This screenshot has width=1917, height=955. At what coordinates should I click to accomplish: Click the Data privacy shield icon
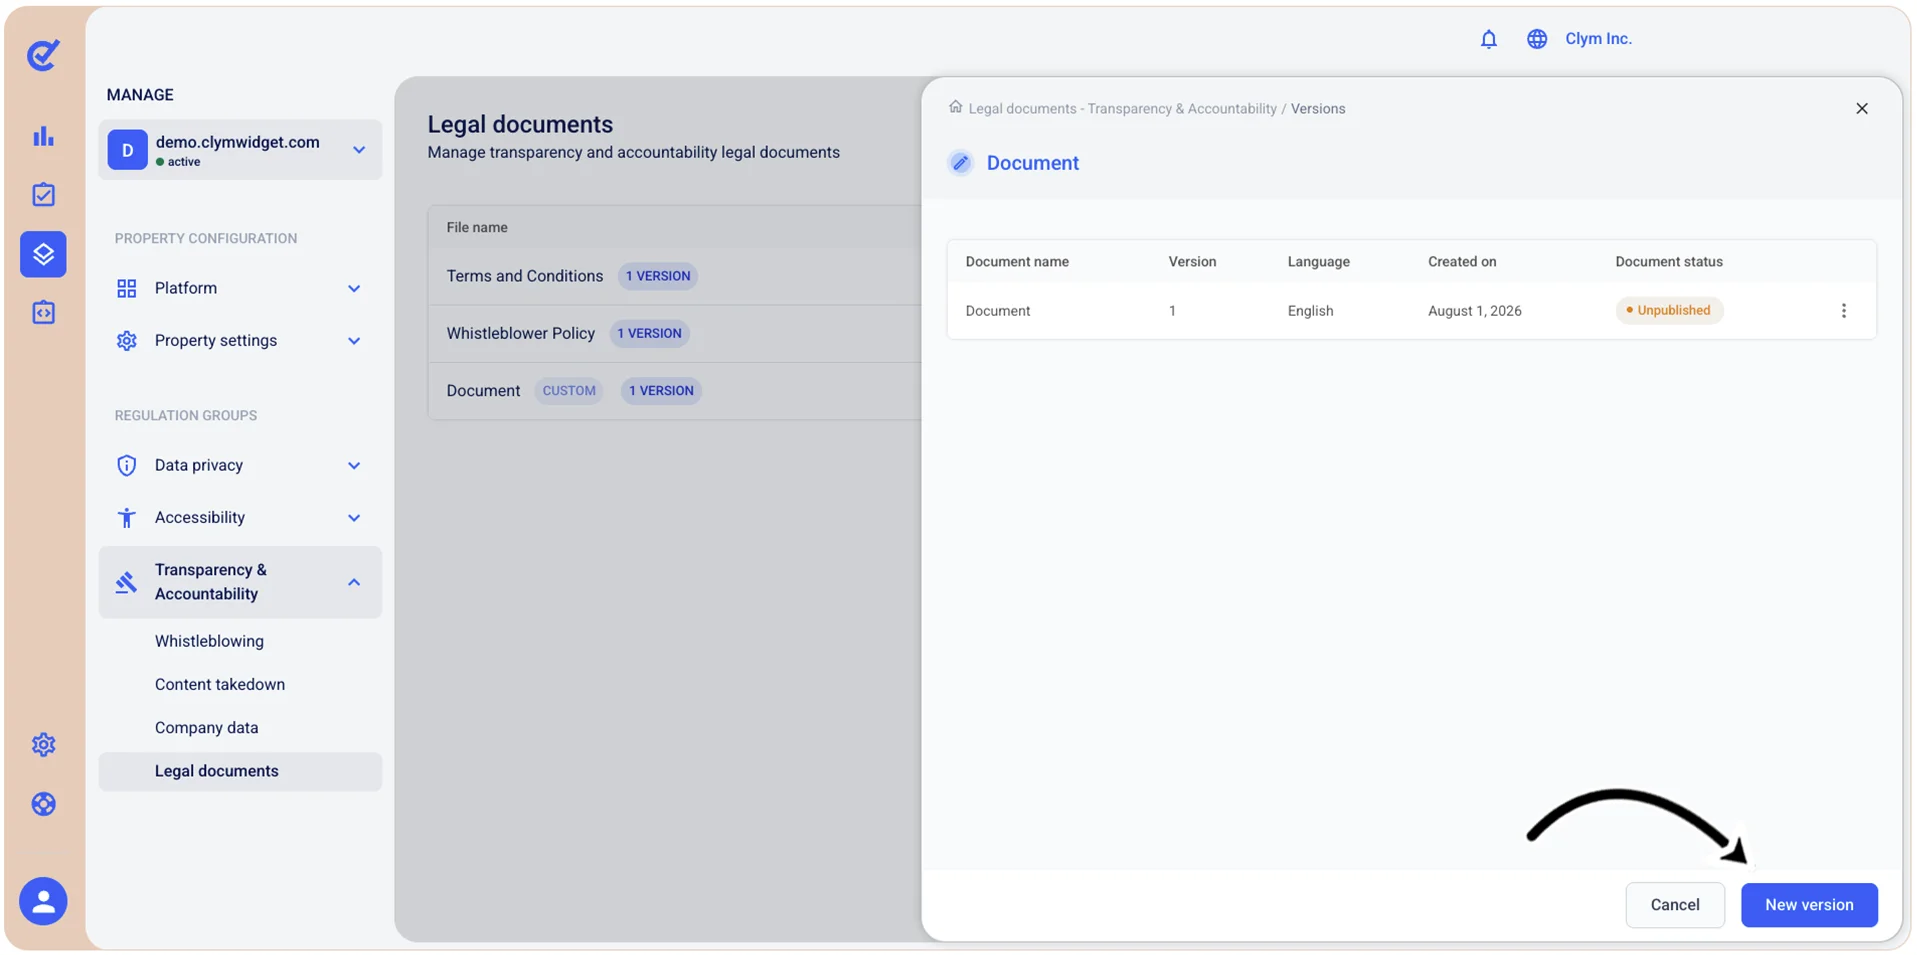click(x=126, y=465)
